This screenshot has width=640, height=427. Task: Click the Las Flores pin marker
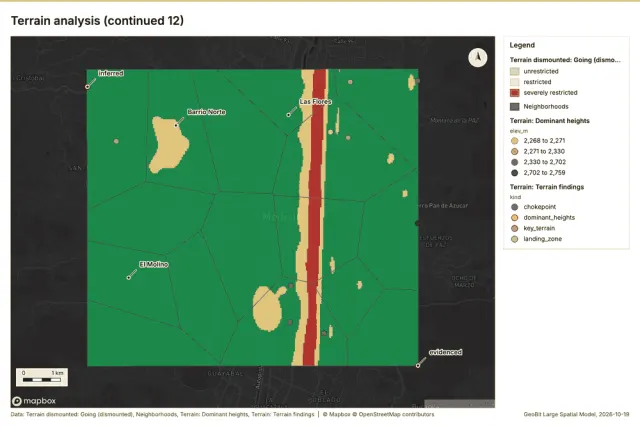(289, 115)
